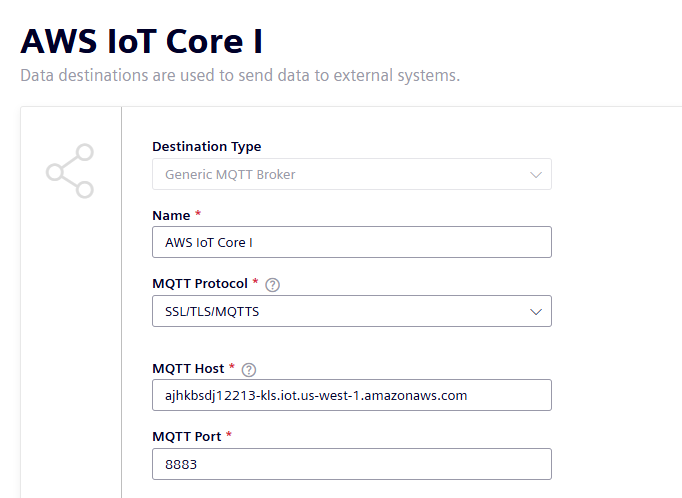Click the Data destinations description subtitle
This screenshot has height=498, width=682.
pos(240,75)
